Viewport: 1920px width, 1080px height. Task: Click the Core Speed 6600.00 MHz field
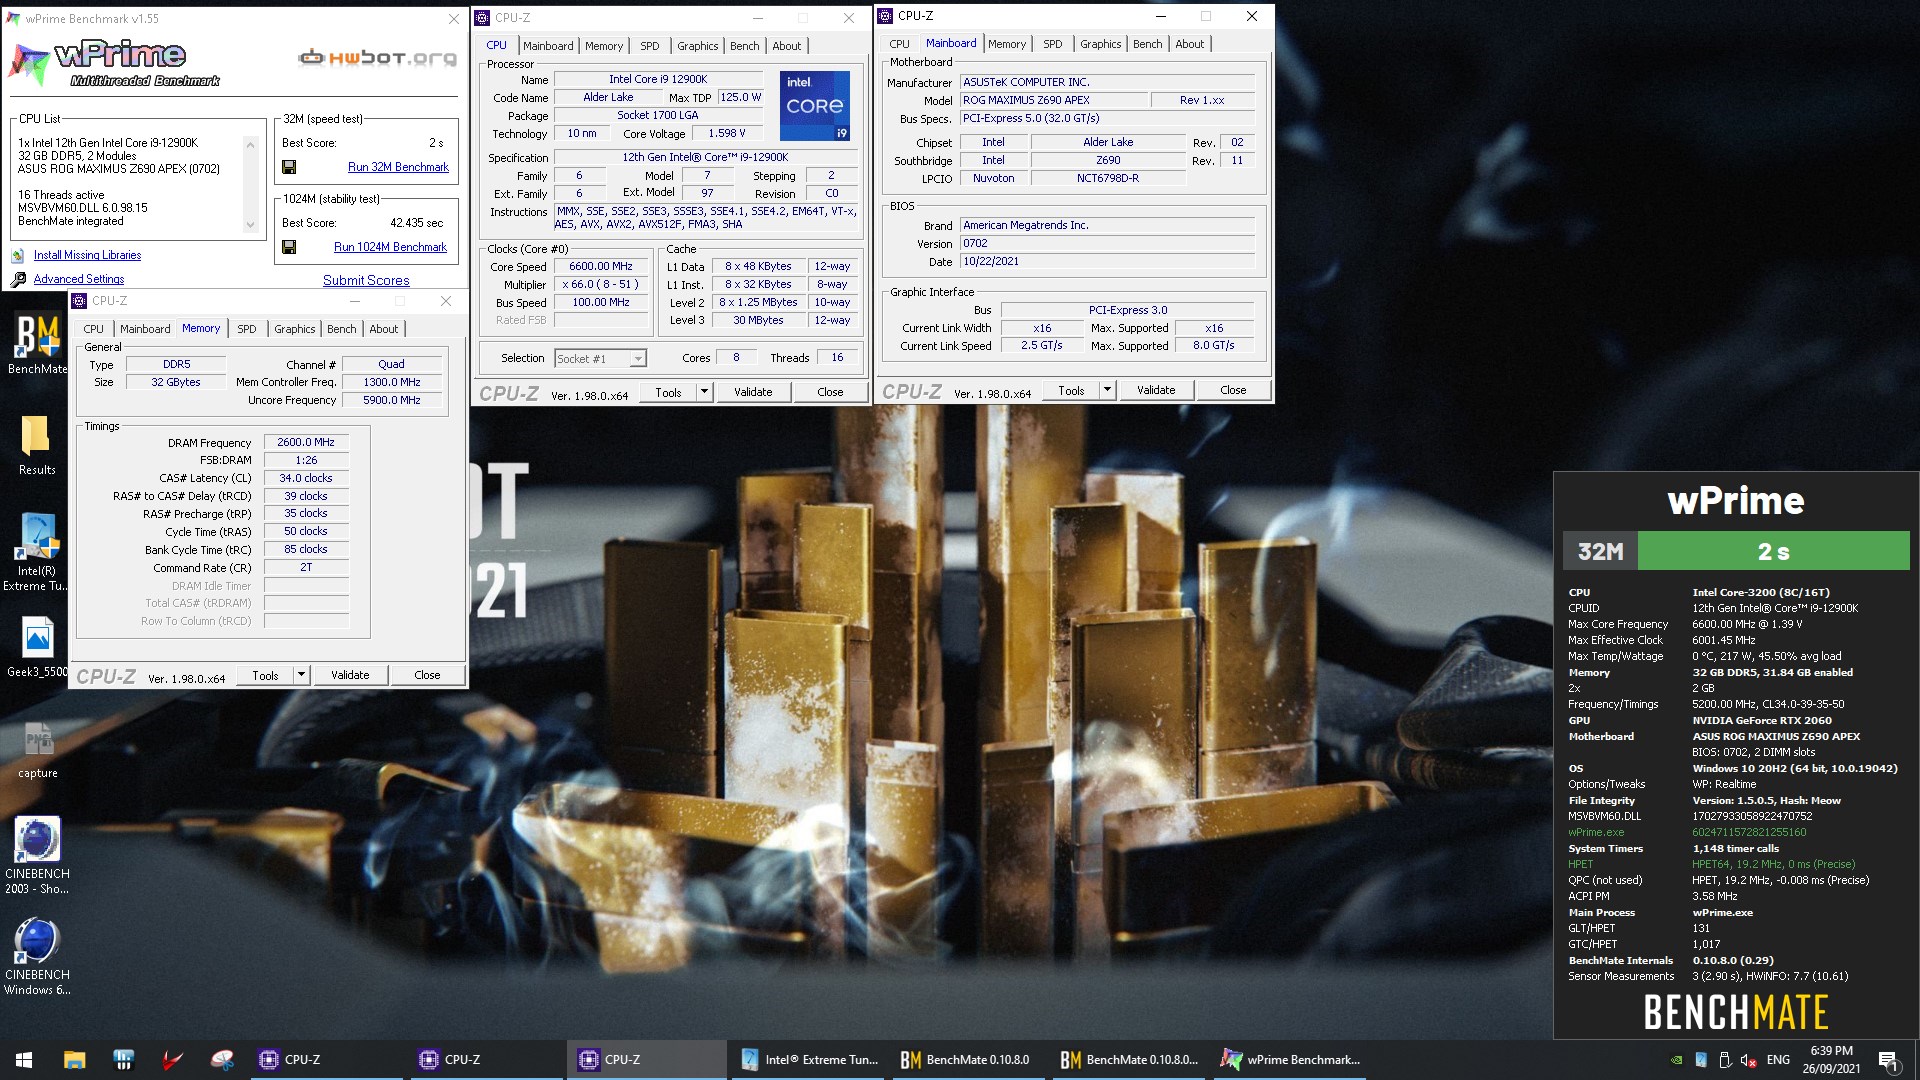point(600,267)
